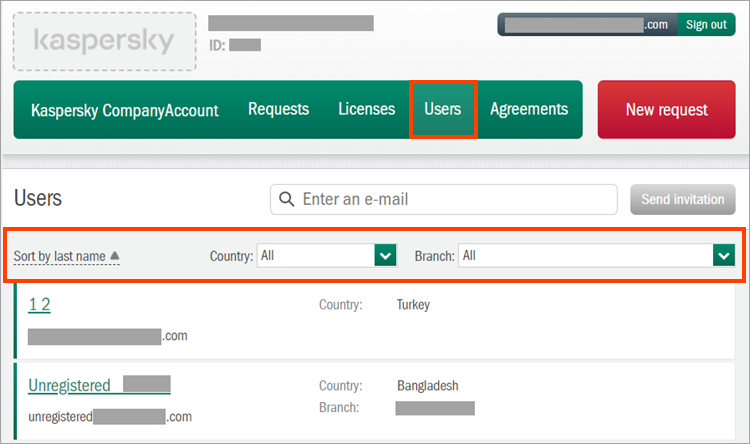Open the Branch filter dropdown field

click(596, 255)
